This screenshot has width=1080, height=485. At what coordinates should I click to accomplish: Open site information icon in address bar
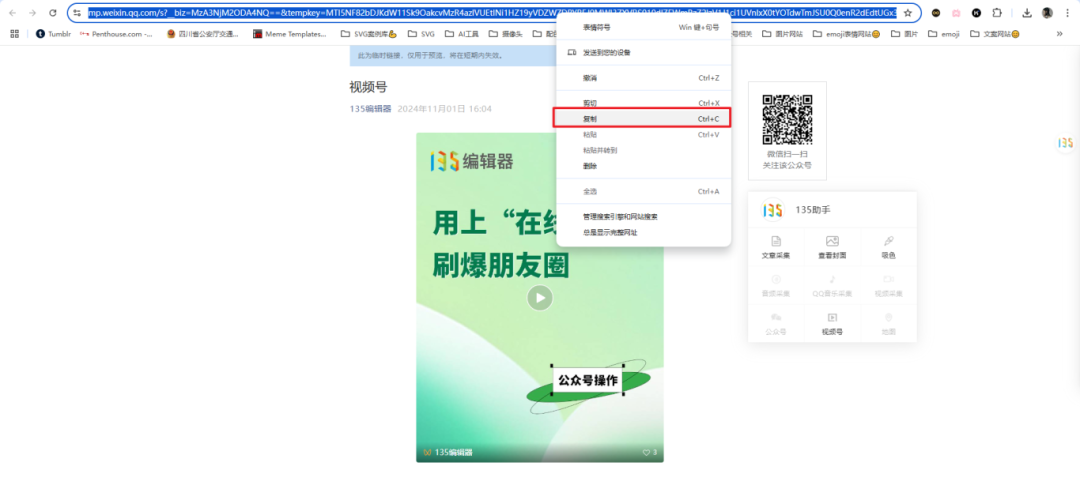point(77,13)
